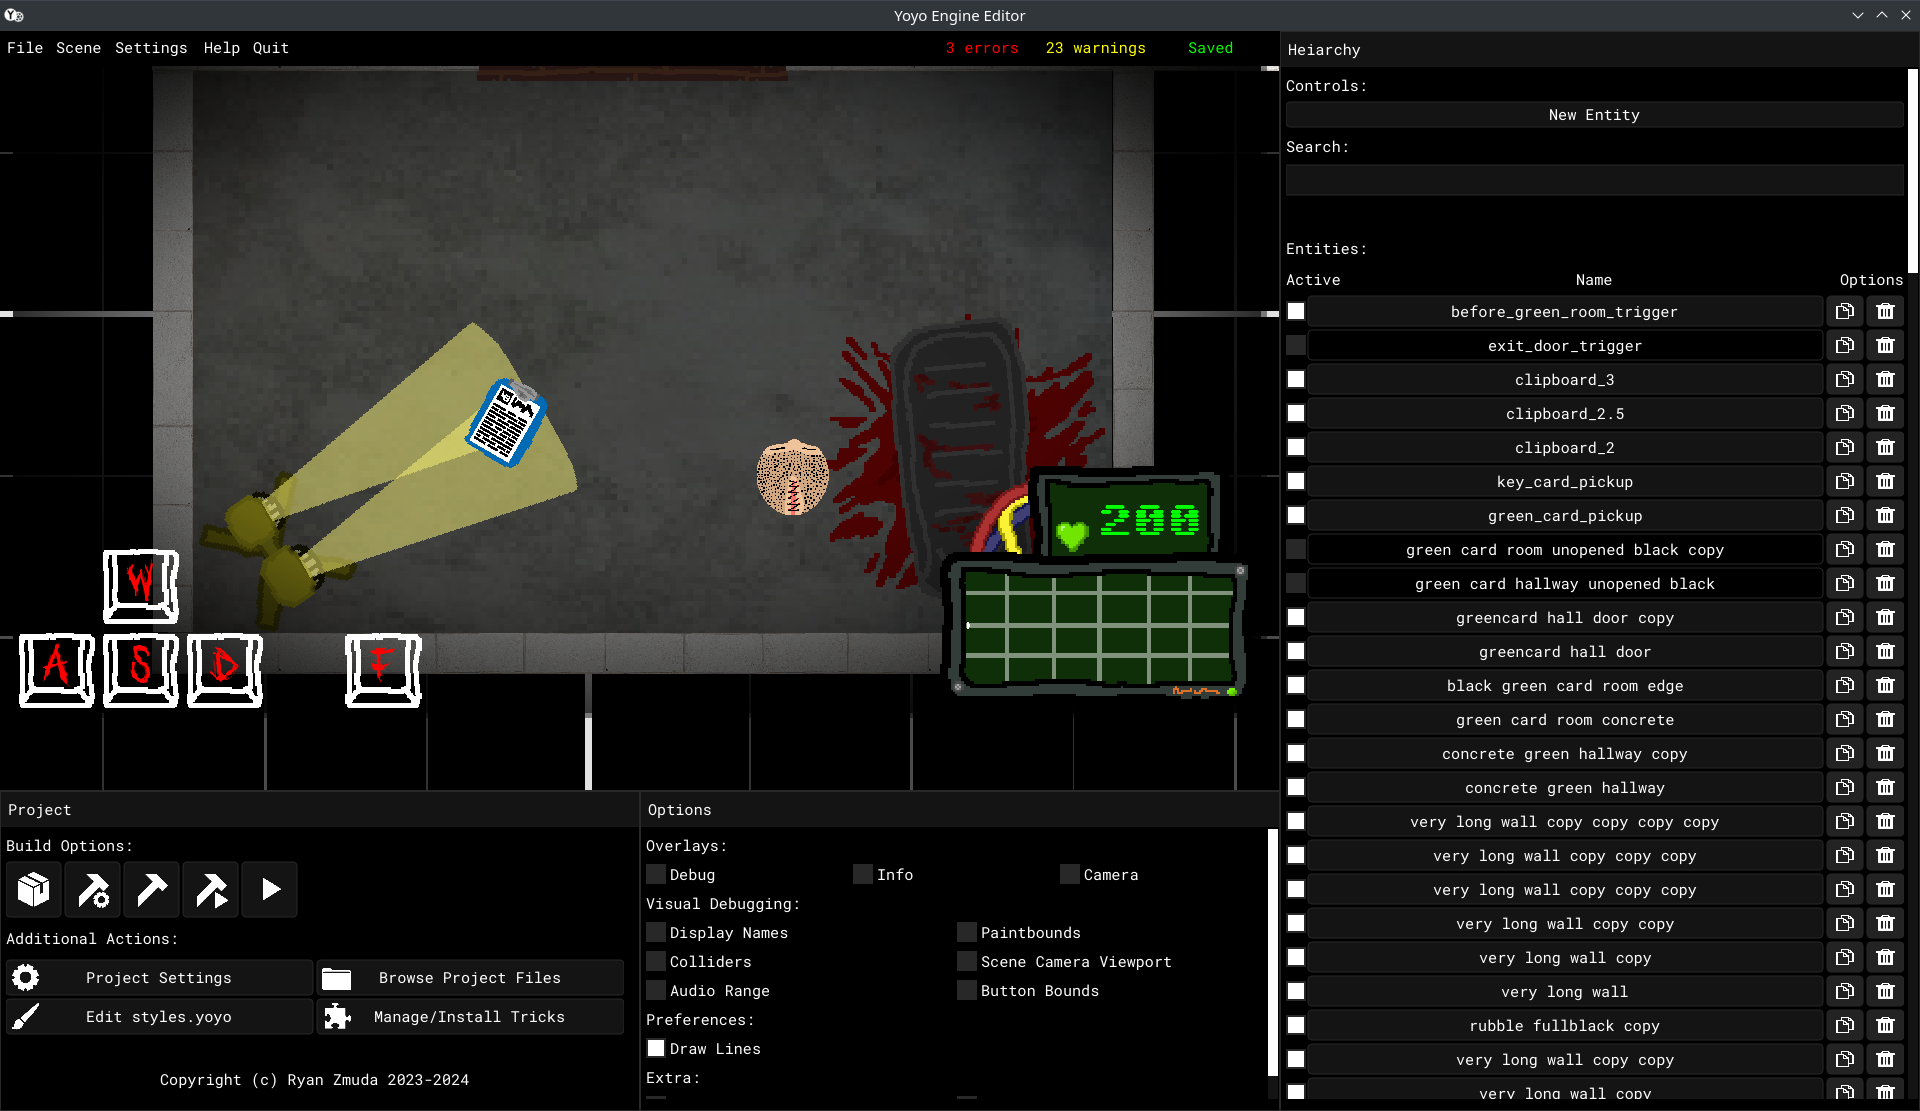This screenshot has width=1920, height=1111.
Task: Delete the rubble fullblack copy entity
Action: tap(1885, 1026)
